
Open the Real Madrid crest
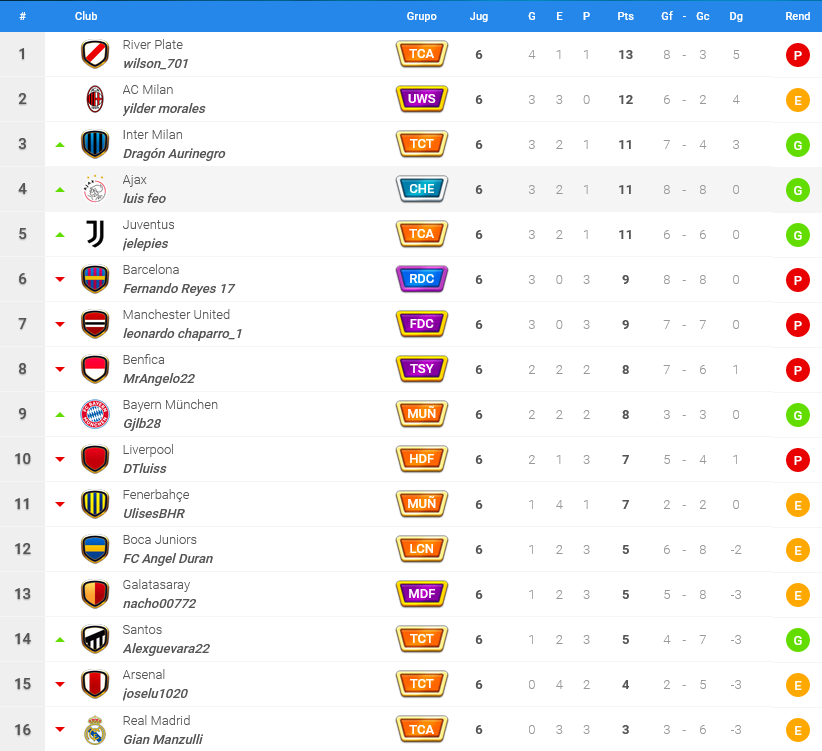pyautogui.click(x=95, y=730)
